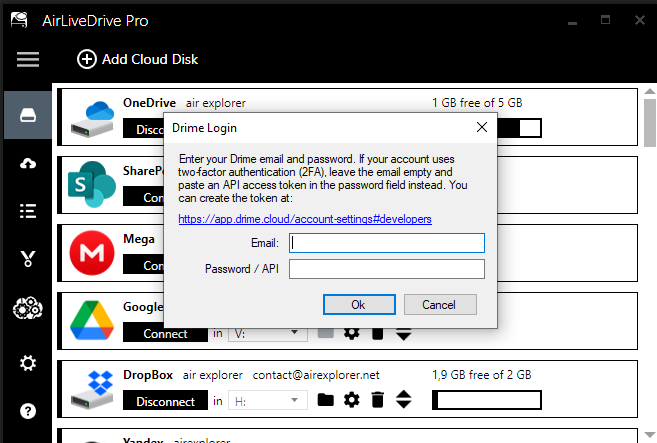
Task: Click '1 GB free of 5 GB' text
Action: [477, 103]
